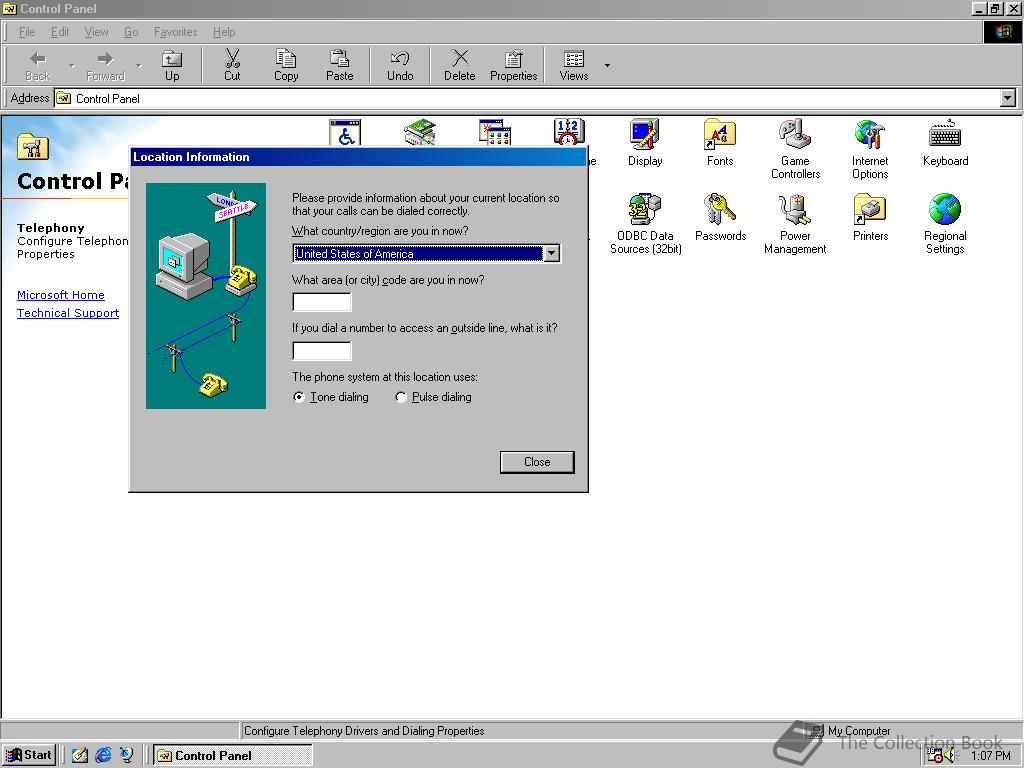The image size is (1024, 768).
Task: Open the Fonts folder icon
Action: [x=720, y=143]
